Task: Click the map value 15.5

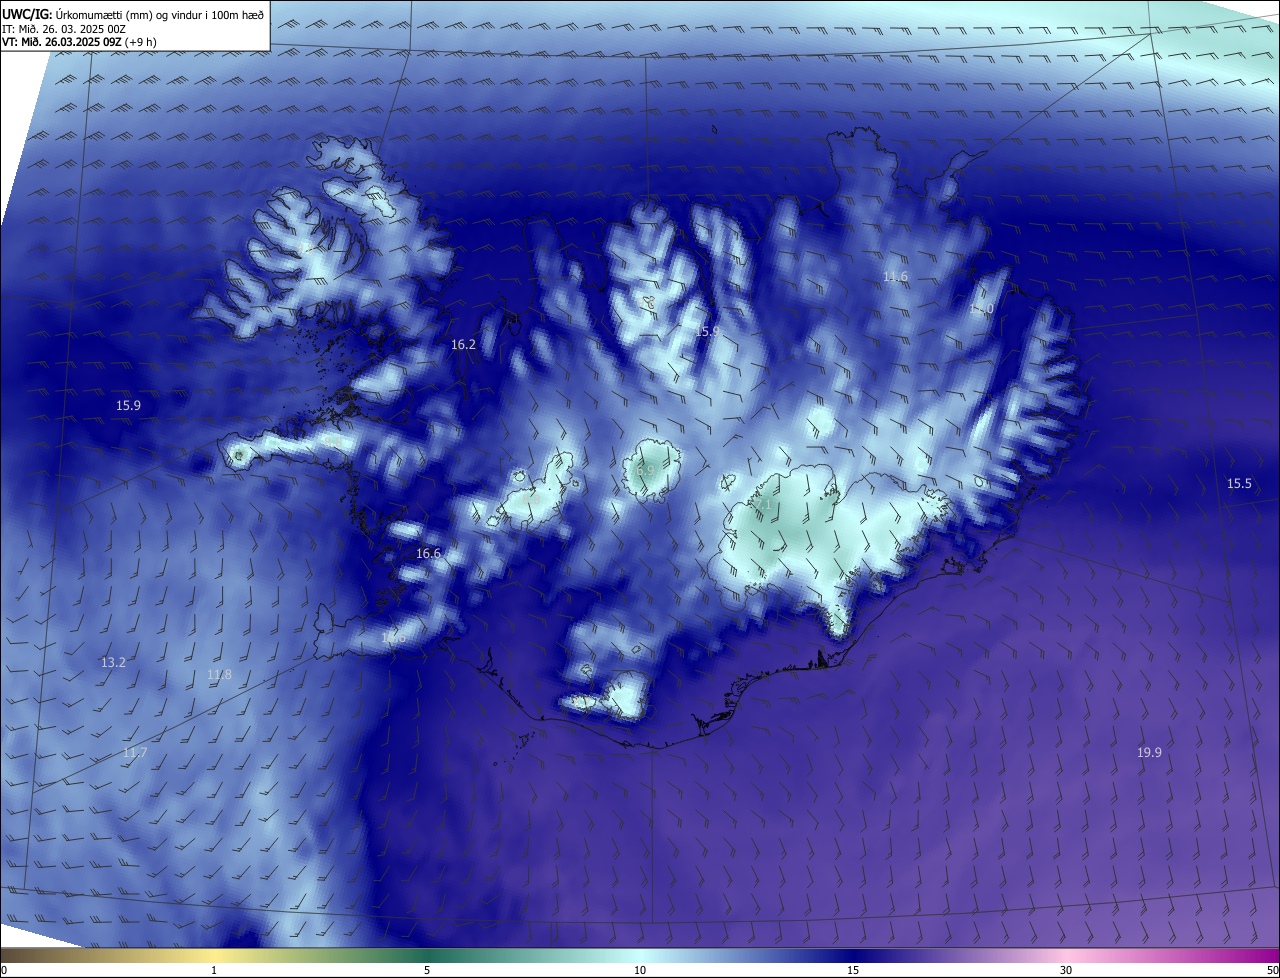Action: coord(1239,483)
